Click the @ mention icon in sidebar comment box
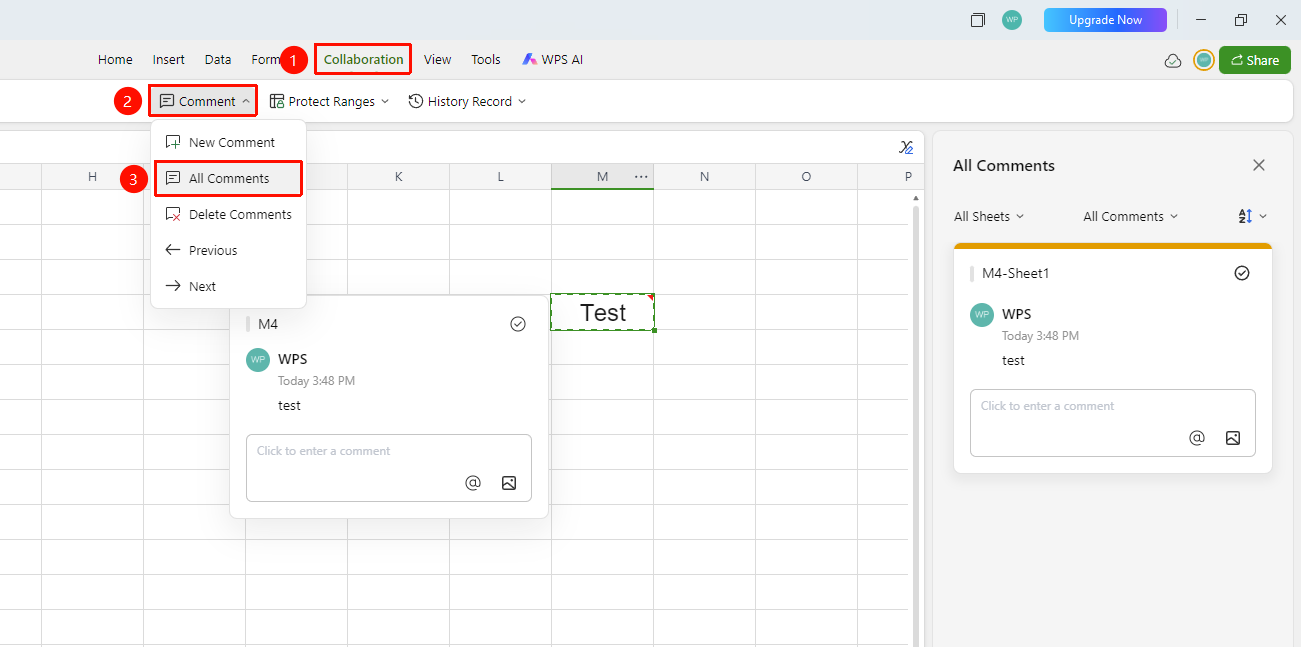Viewport: 1301px width, 647px height. click(x=1197, y=438)
